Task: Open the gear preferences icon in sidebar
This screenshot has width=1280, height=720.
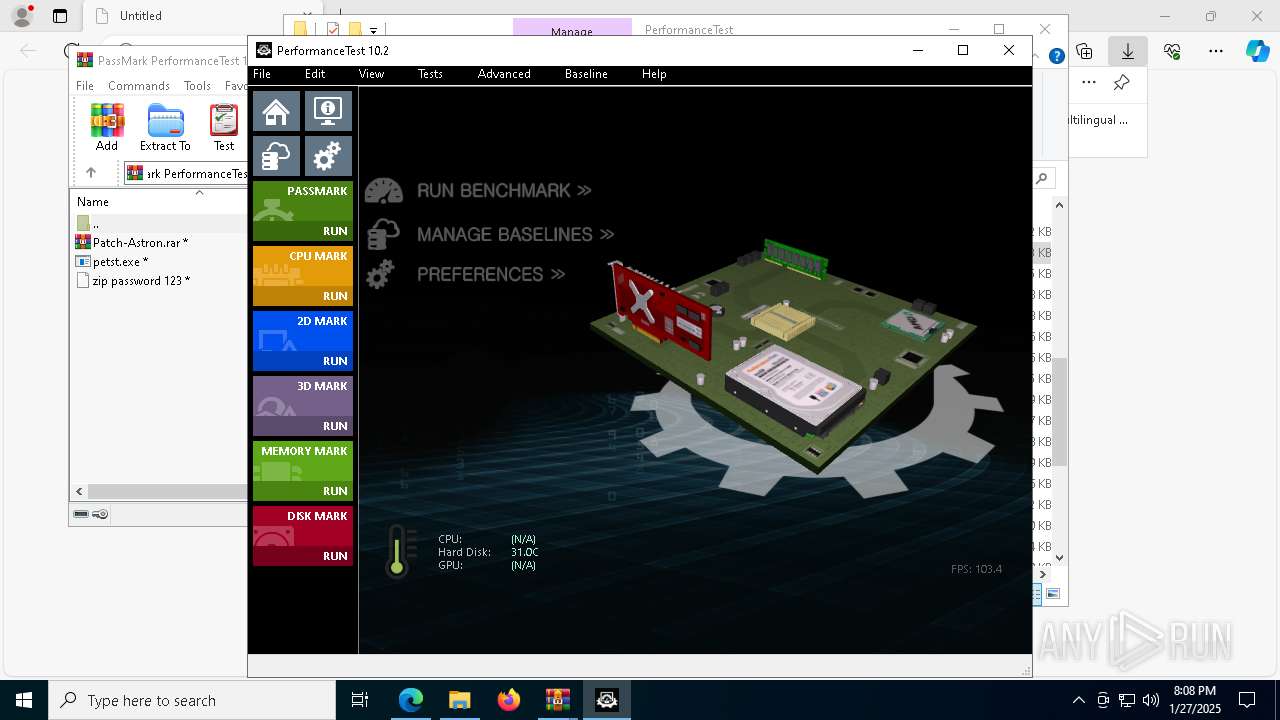Action: pos(328,156)
